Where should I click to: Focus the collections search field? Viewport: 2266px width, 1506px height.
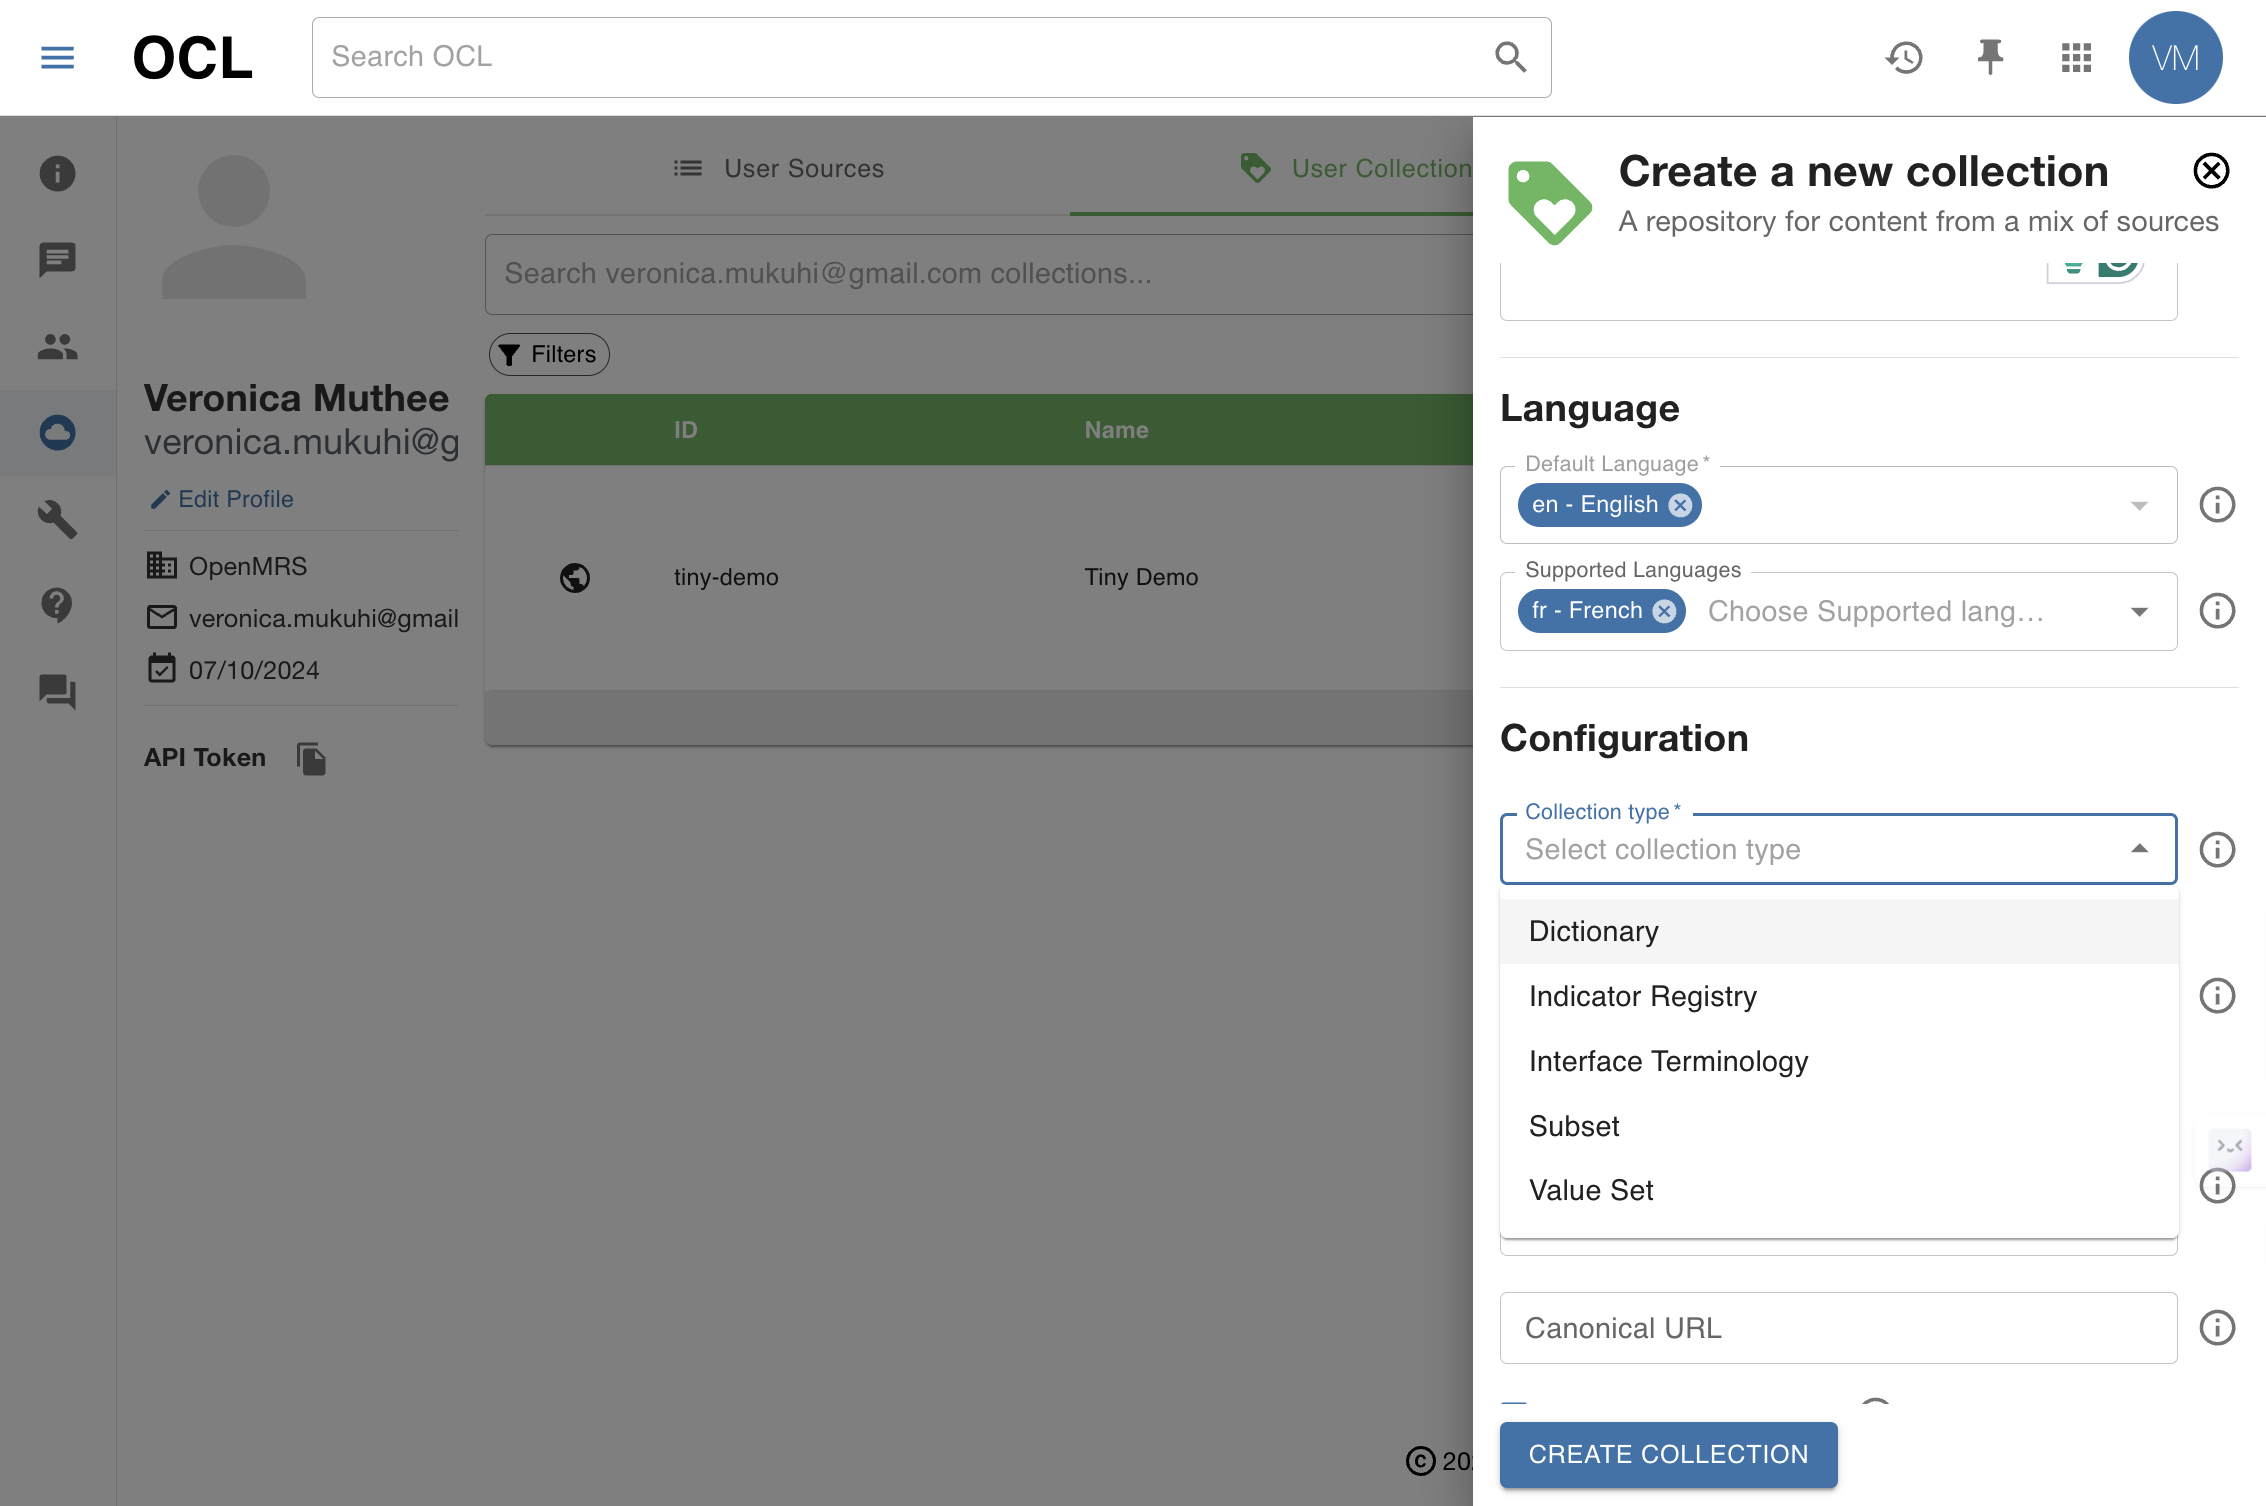pyautogui.click(x=980, y=274)
